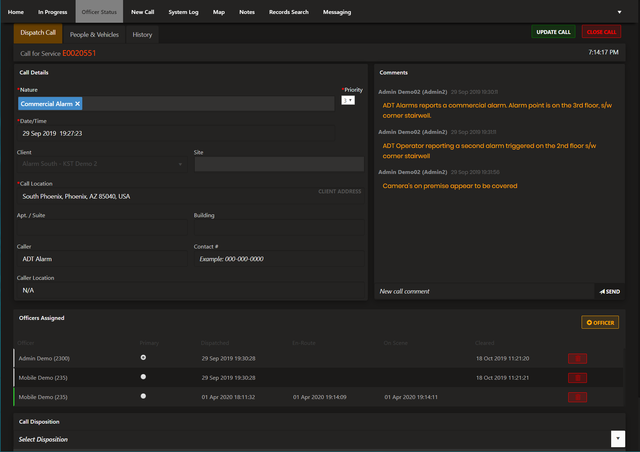640x452 pixels.
Task: Click the Send comment button
Action: tap(609, 291)
